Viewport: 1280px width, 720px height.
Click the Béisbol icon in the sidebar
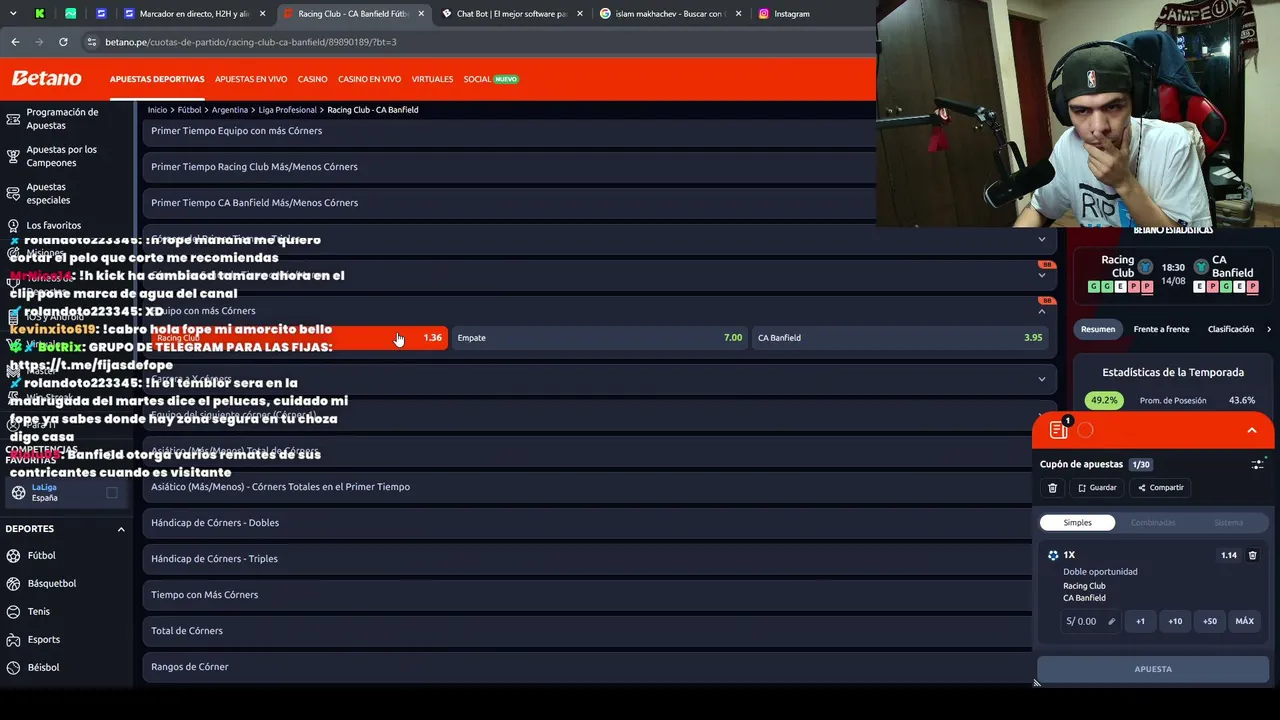13,668
